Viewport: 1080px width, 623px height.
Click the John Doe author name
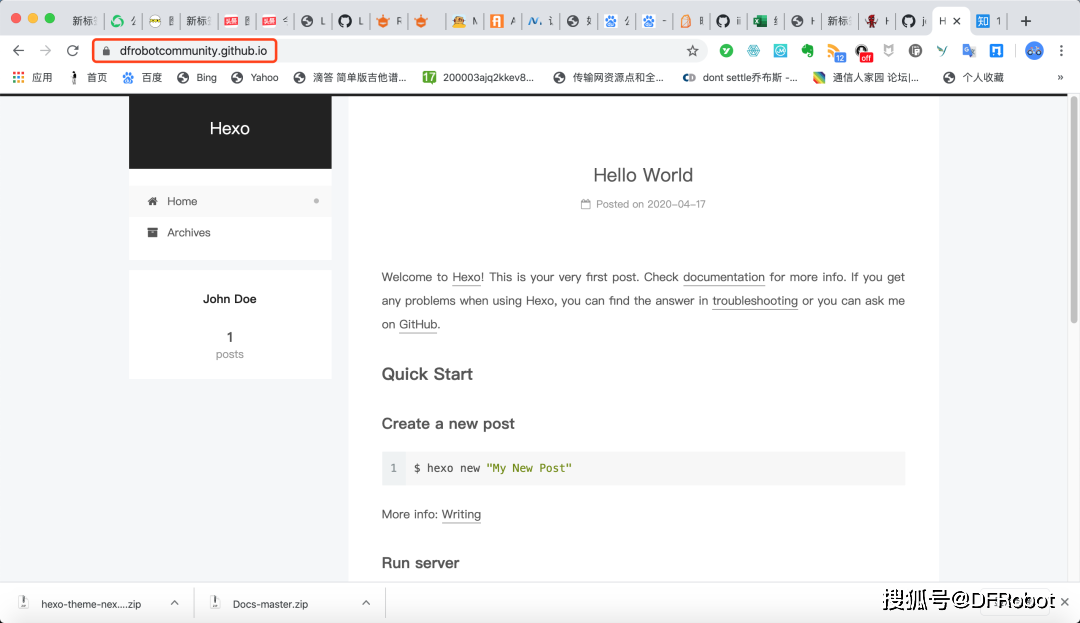(x=229, y=299)
